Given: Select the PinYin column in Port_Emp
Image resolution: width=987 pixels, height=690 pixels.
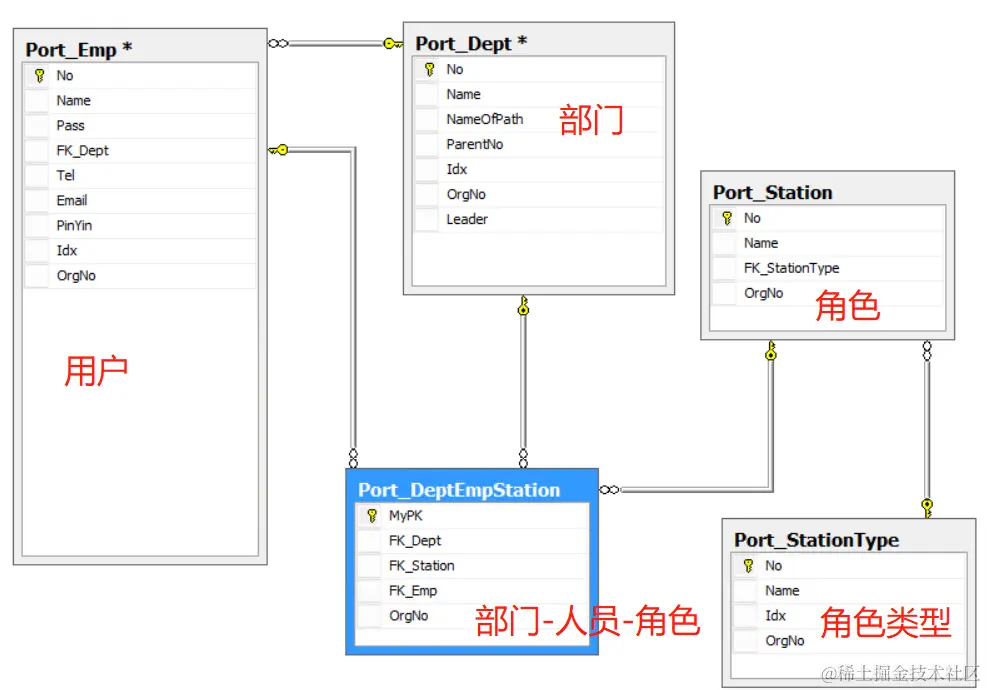Looking at the screenshot, I should (x=140, y=225).
